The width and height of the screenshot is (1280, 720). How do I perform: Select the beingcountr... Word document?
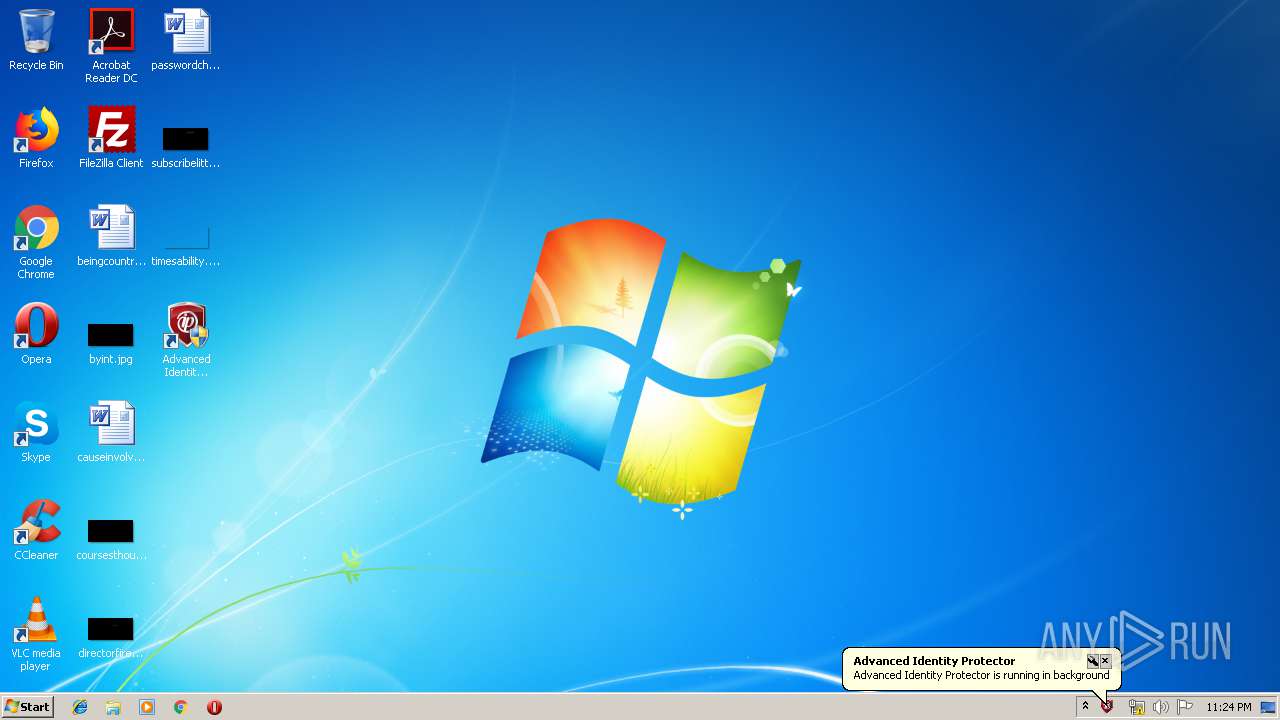(111, 236)
